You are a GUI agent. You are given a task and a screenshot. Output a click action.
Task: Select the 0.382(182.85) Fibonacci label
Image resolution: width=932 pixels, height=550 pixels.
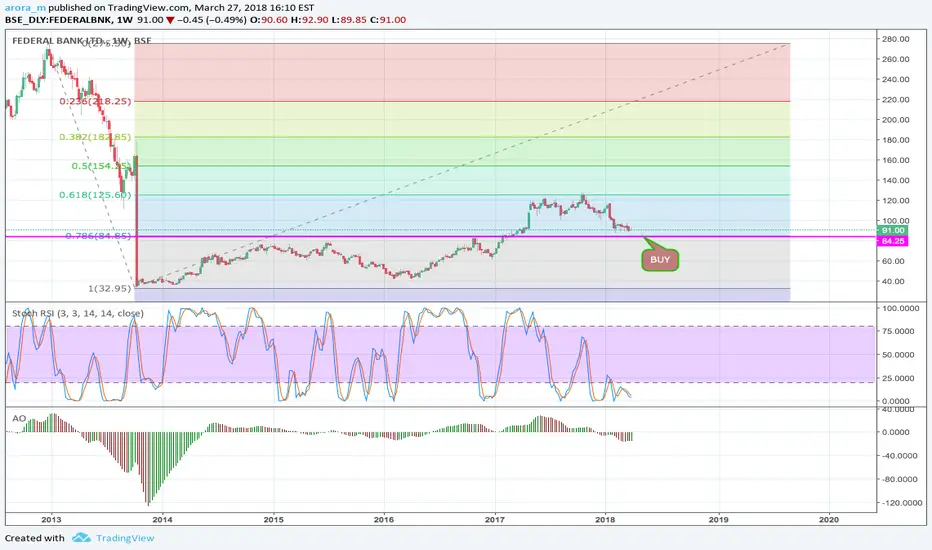tap(95, 137)
